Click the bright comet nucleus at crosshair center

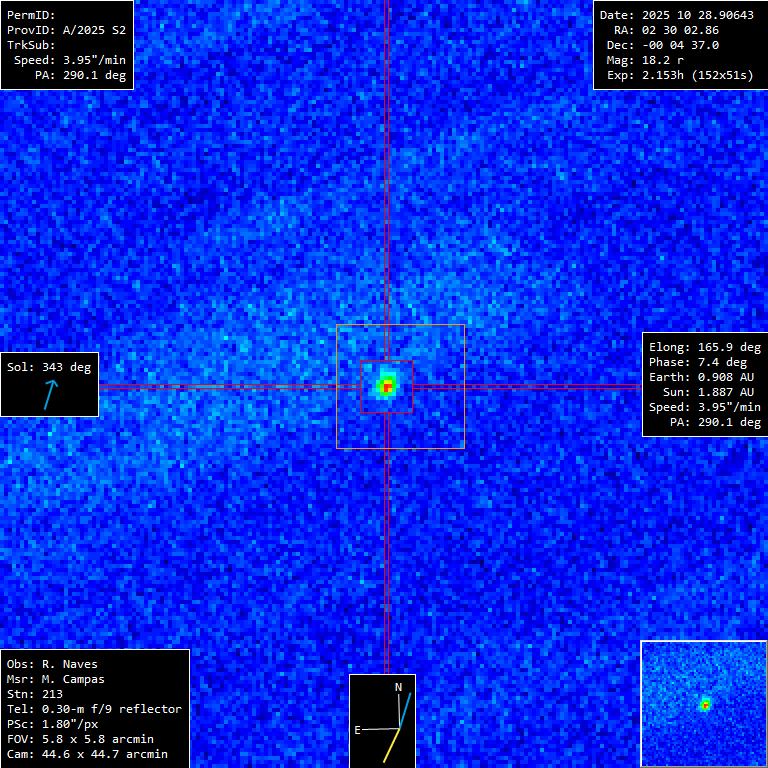click(x=386, y=385)
